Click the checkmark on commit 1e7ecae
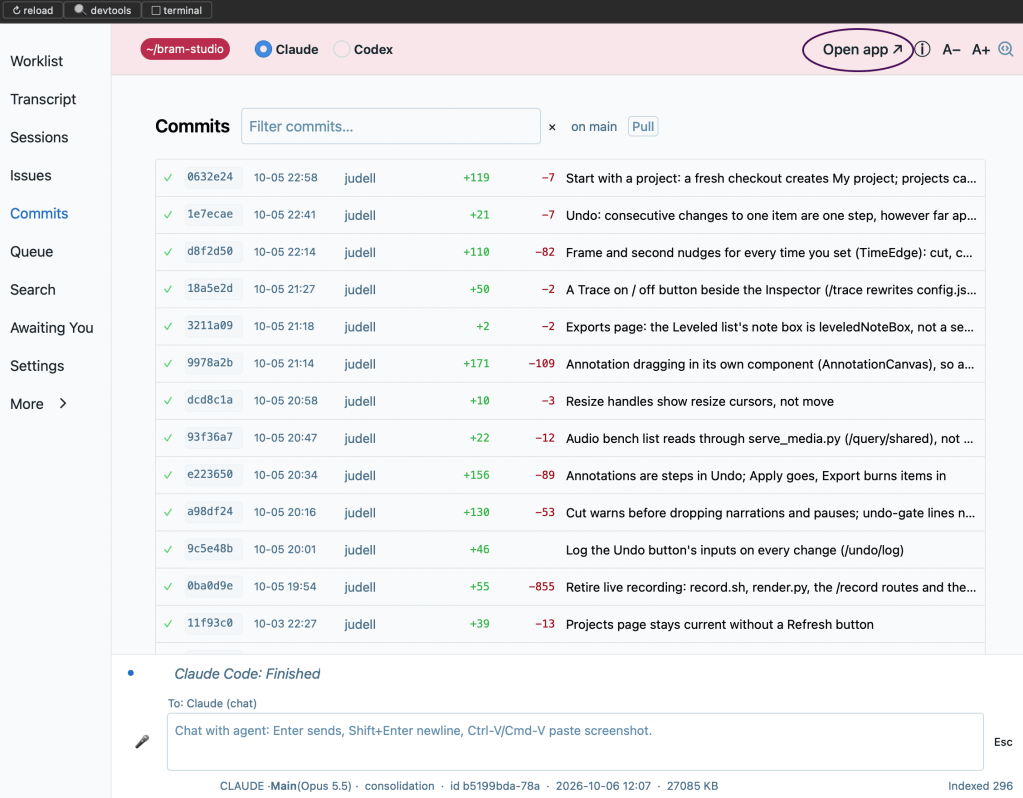 168,215
